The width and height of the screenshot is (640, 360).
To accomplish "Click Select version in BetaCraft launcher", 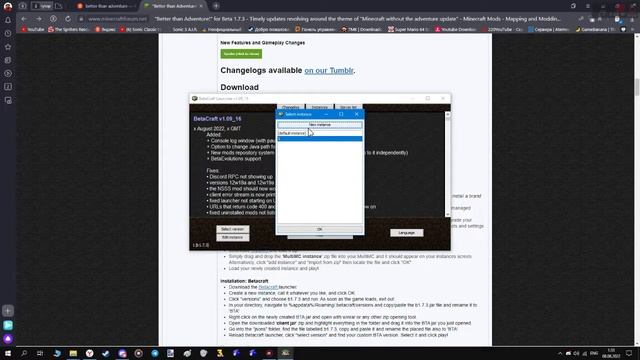I will [233, 229].
